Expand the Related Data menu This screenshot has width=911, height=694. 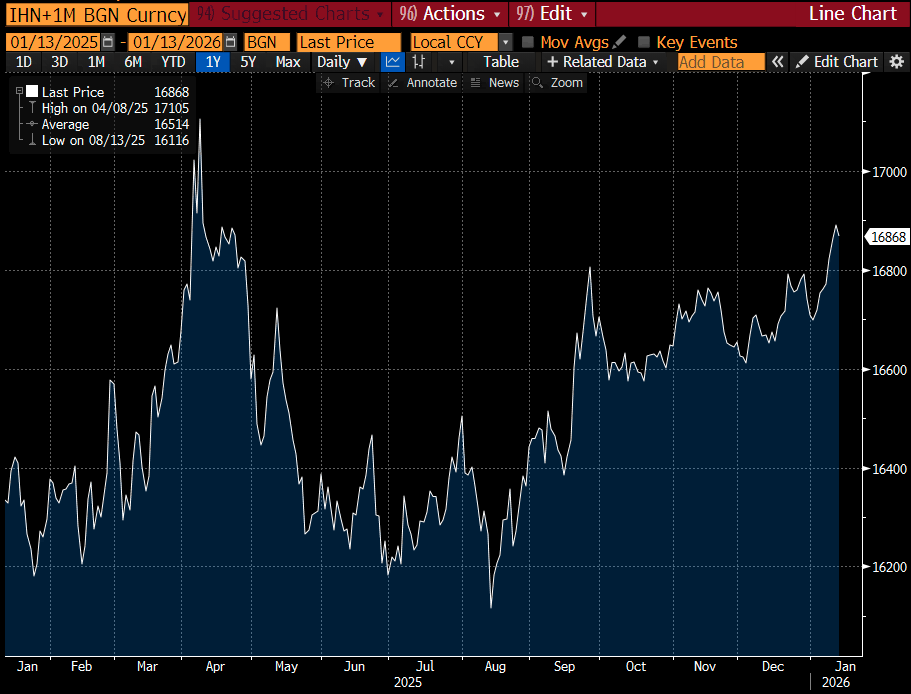[x=603, y=62]
